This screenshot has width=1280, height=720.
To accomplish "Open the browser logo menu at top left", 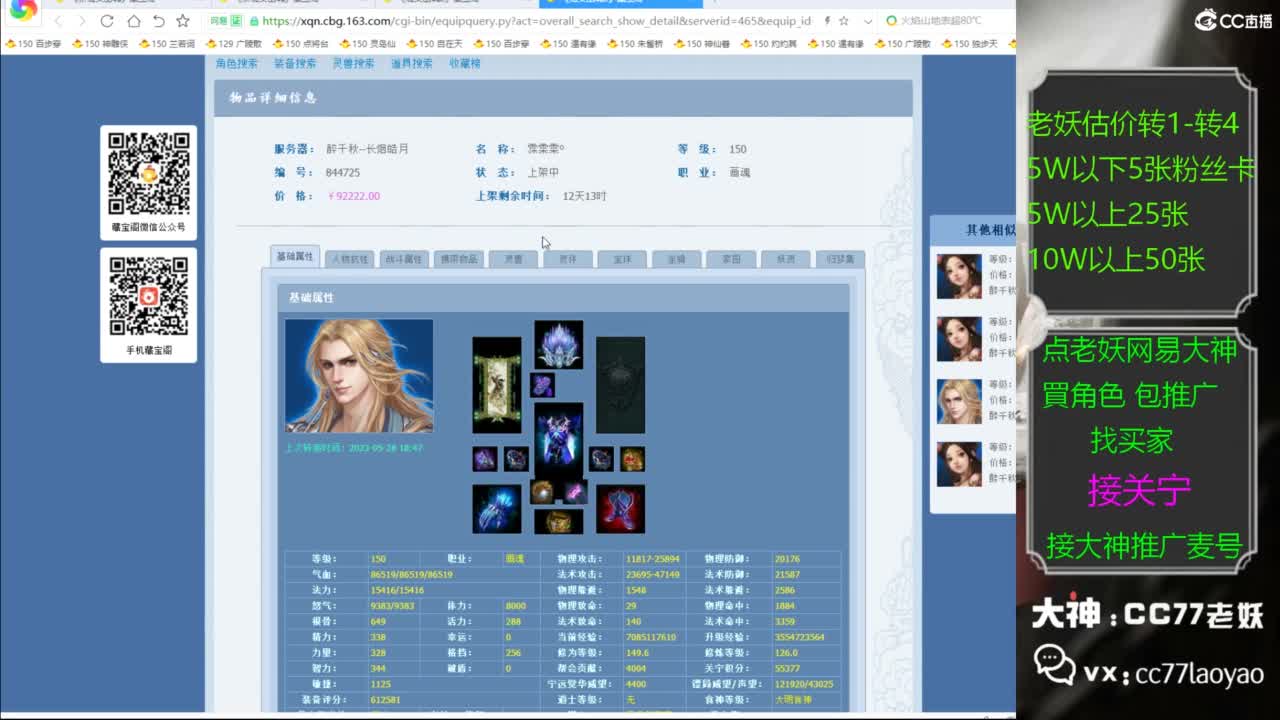I will click(22, 10).
